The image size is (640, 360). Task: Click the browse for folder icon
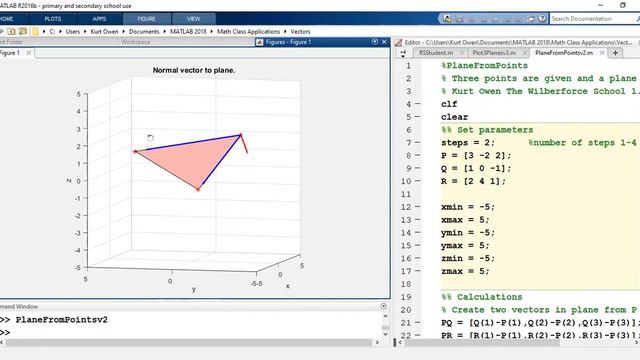[22, 31]
